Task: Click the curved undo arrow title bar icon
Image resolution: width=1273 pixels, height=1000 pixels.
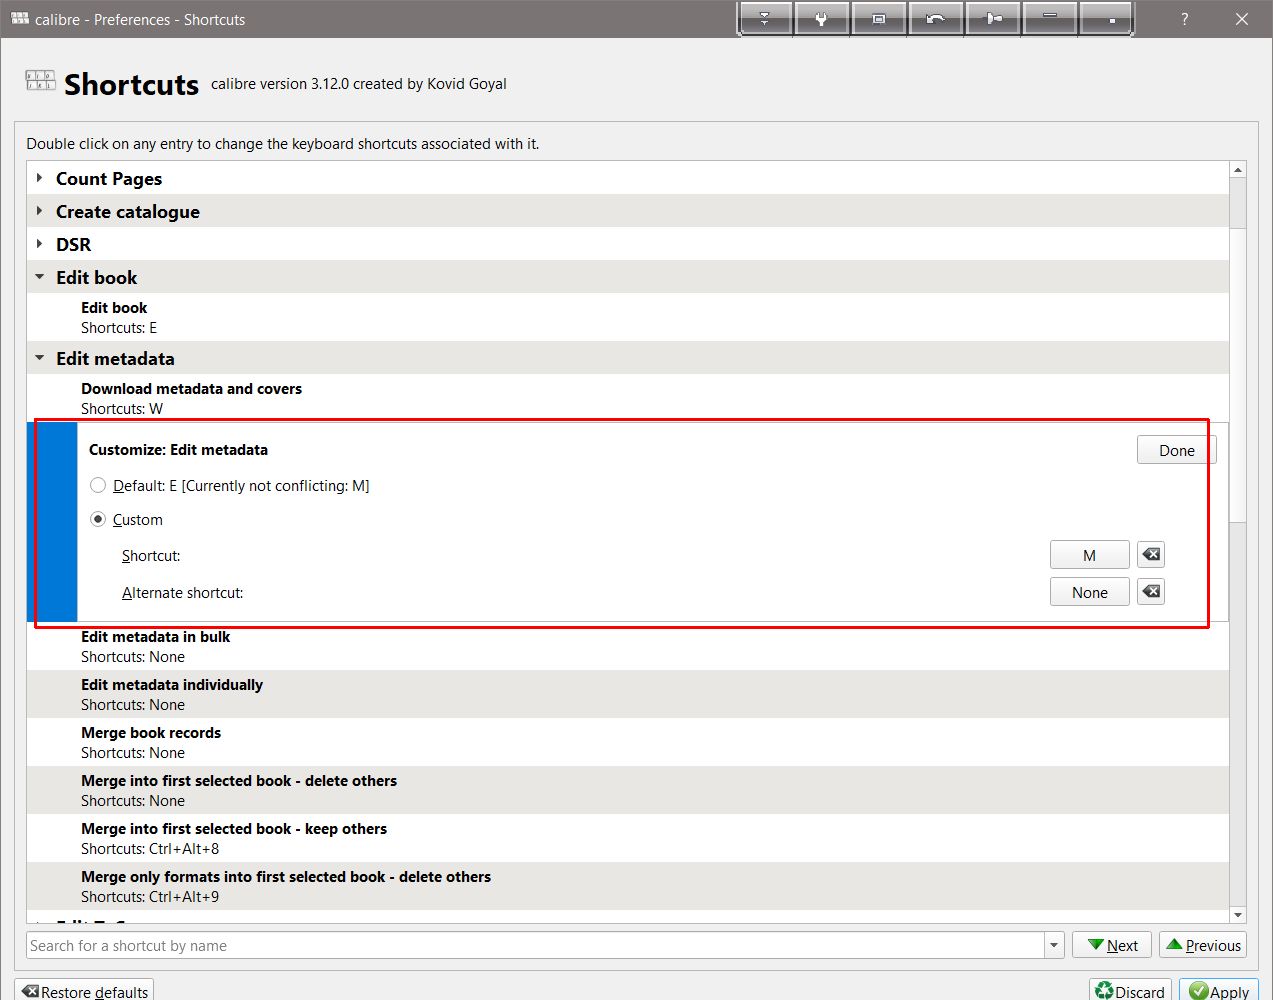Action: tap(936, 19)
